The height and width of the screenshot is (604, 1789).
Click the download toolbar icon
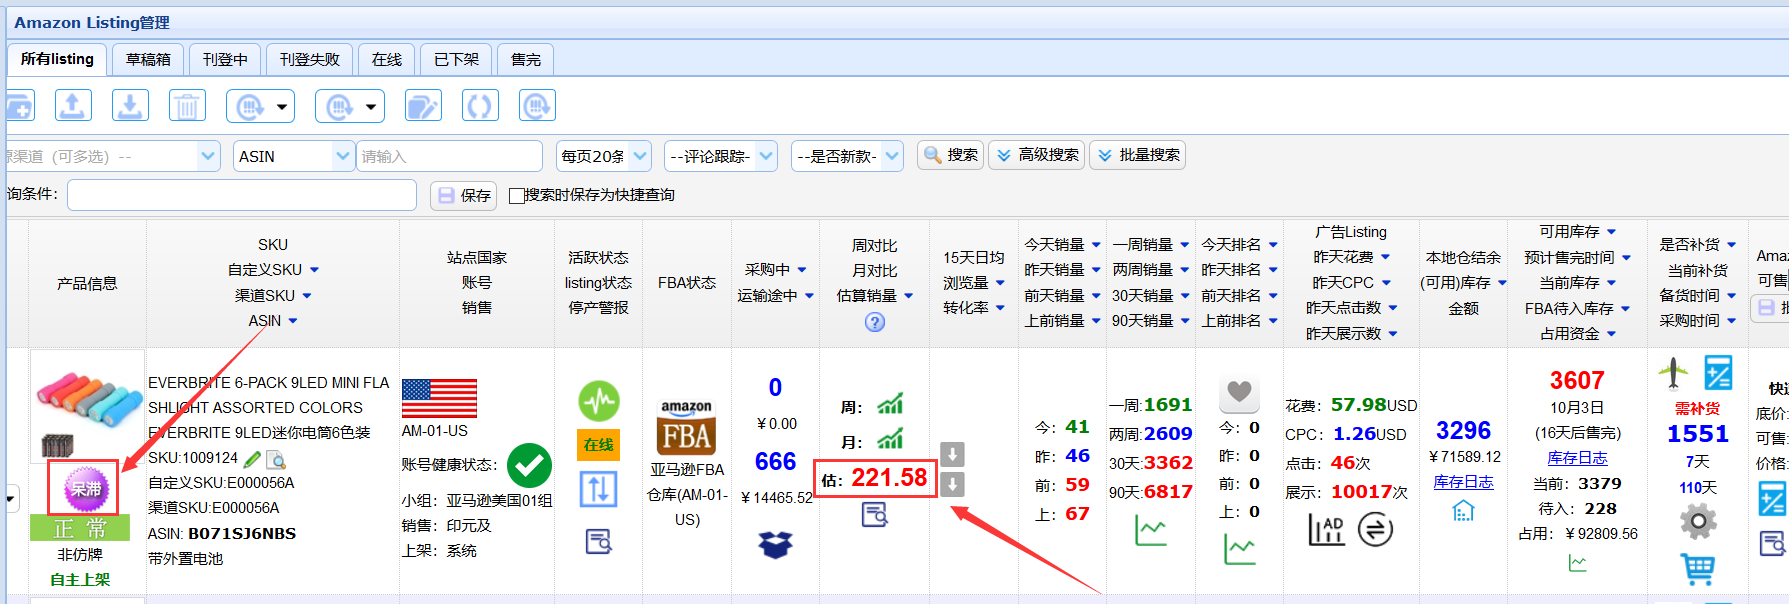click(130, 105)
